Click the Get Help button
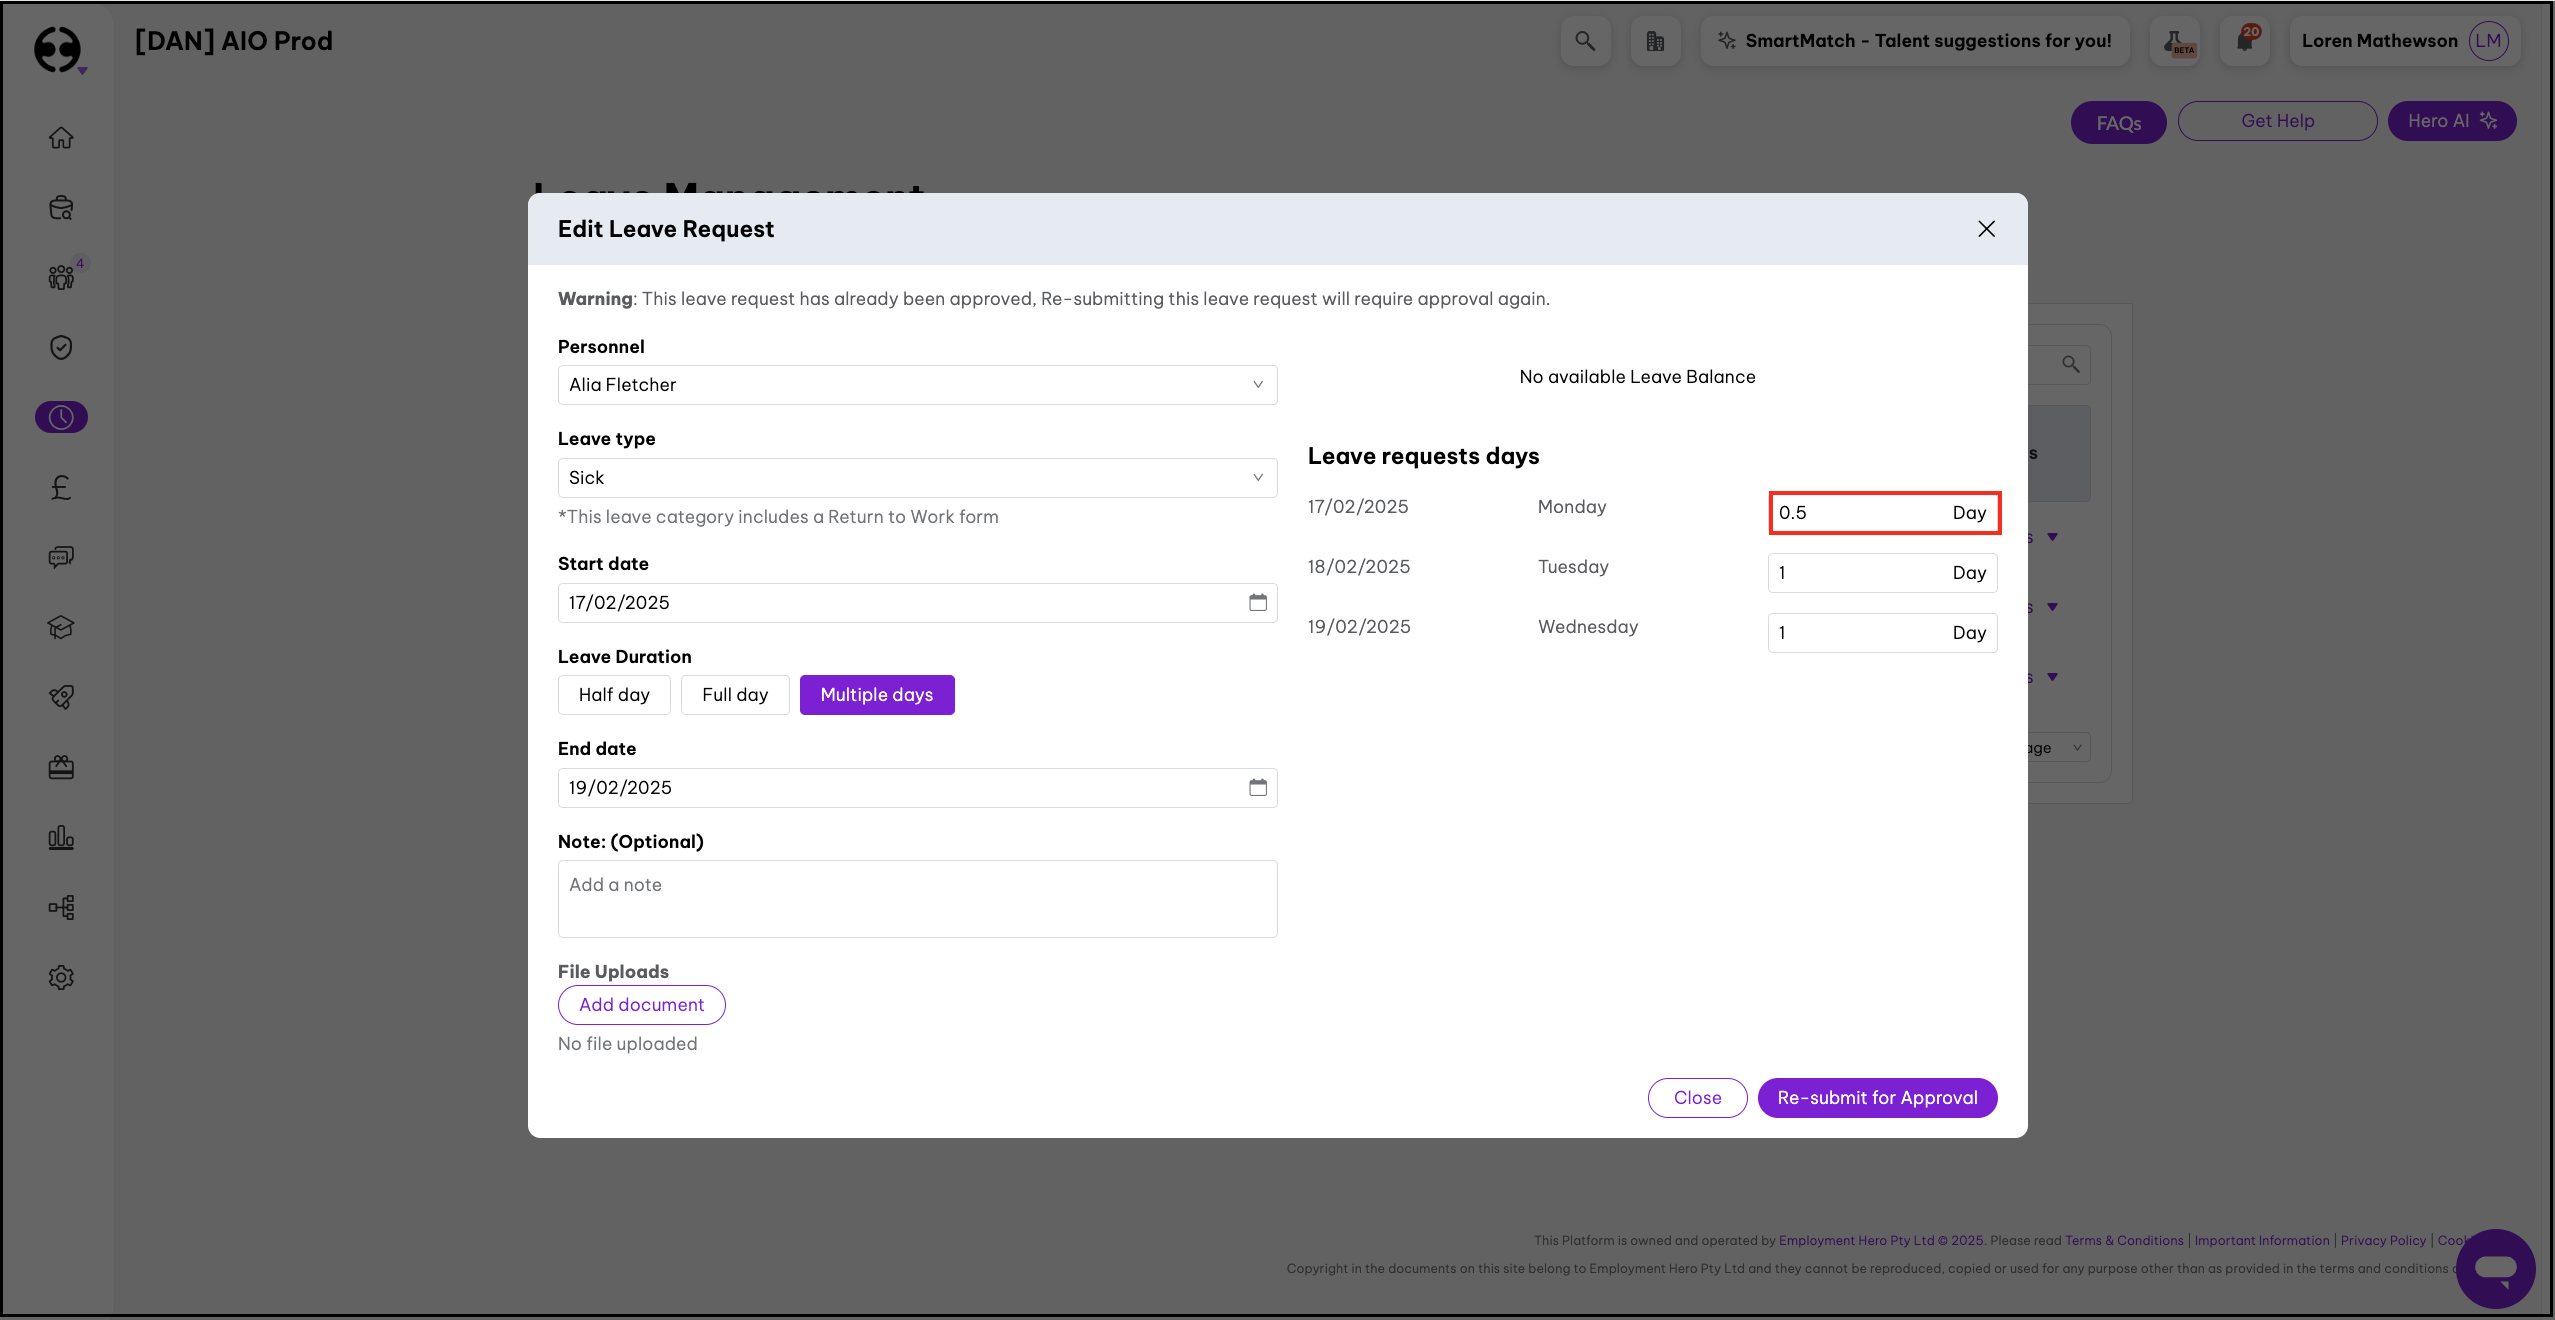 click(x=2277, y=121)
